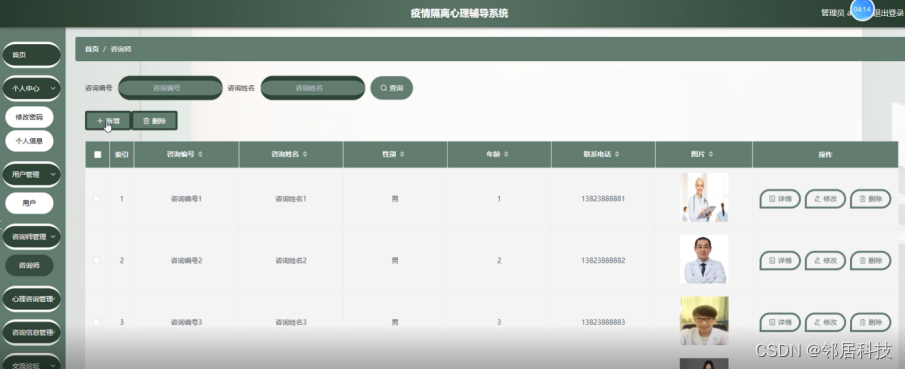
Task: Toggle the select-all header checkbox
Action: [97, 155]
